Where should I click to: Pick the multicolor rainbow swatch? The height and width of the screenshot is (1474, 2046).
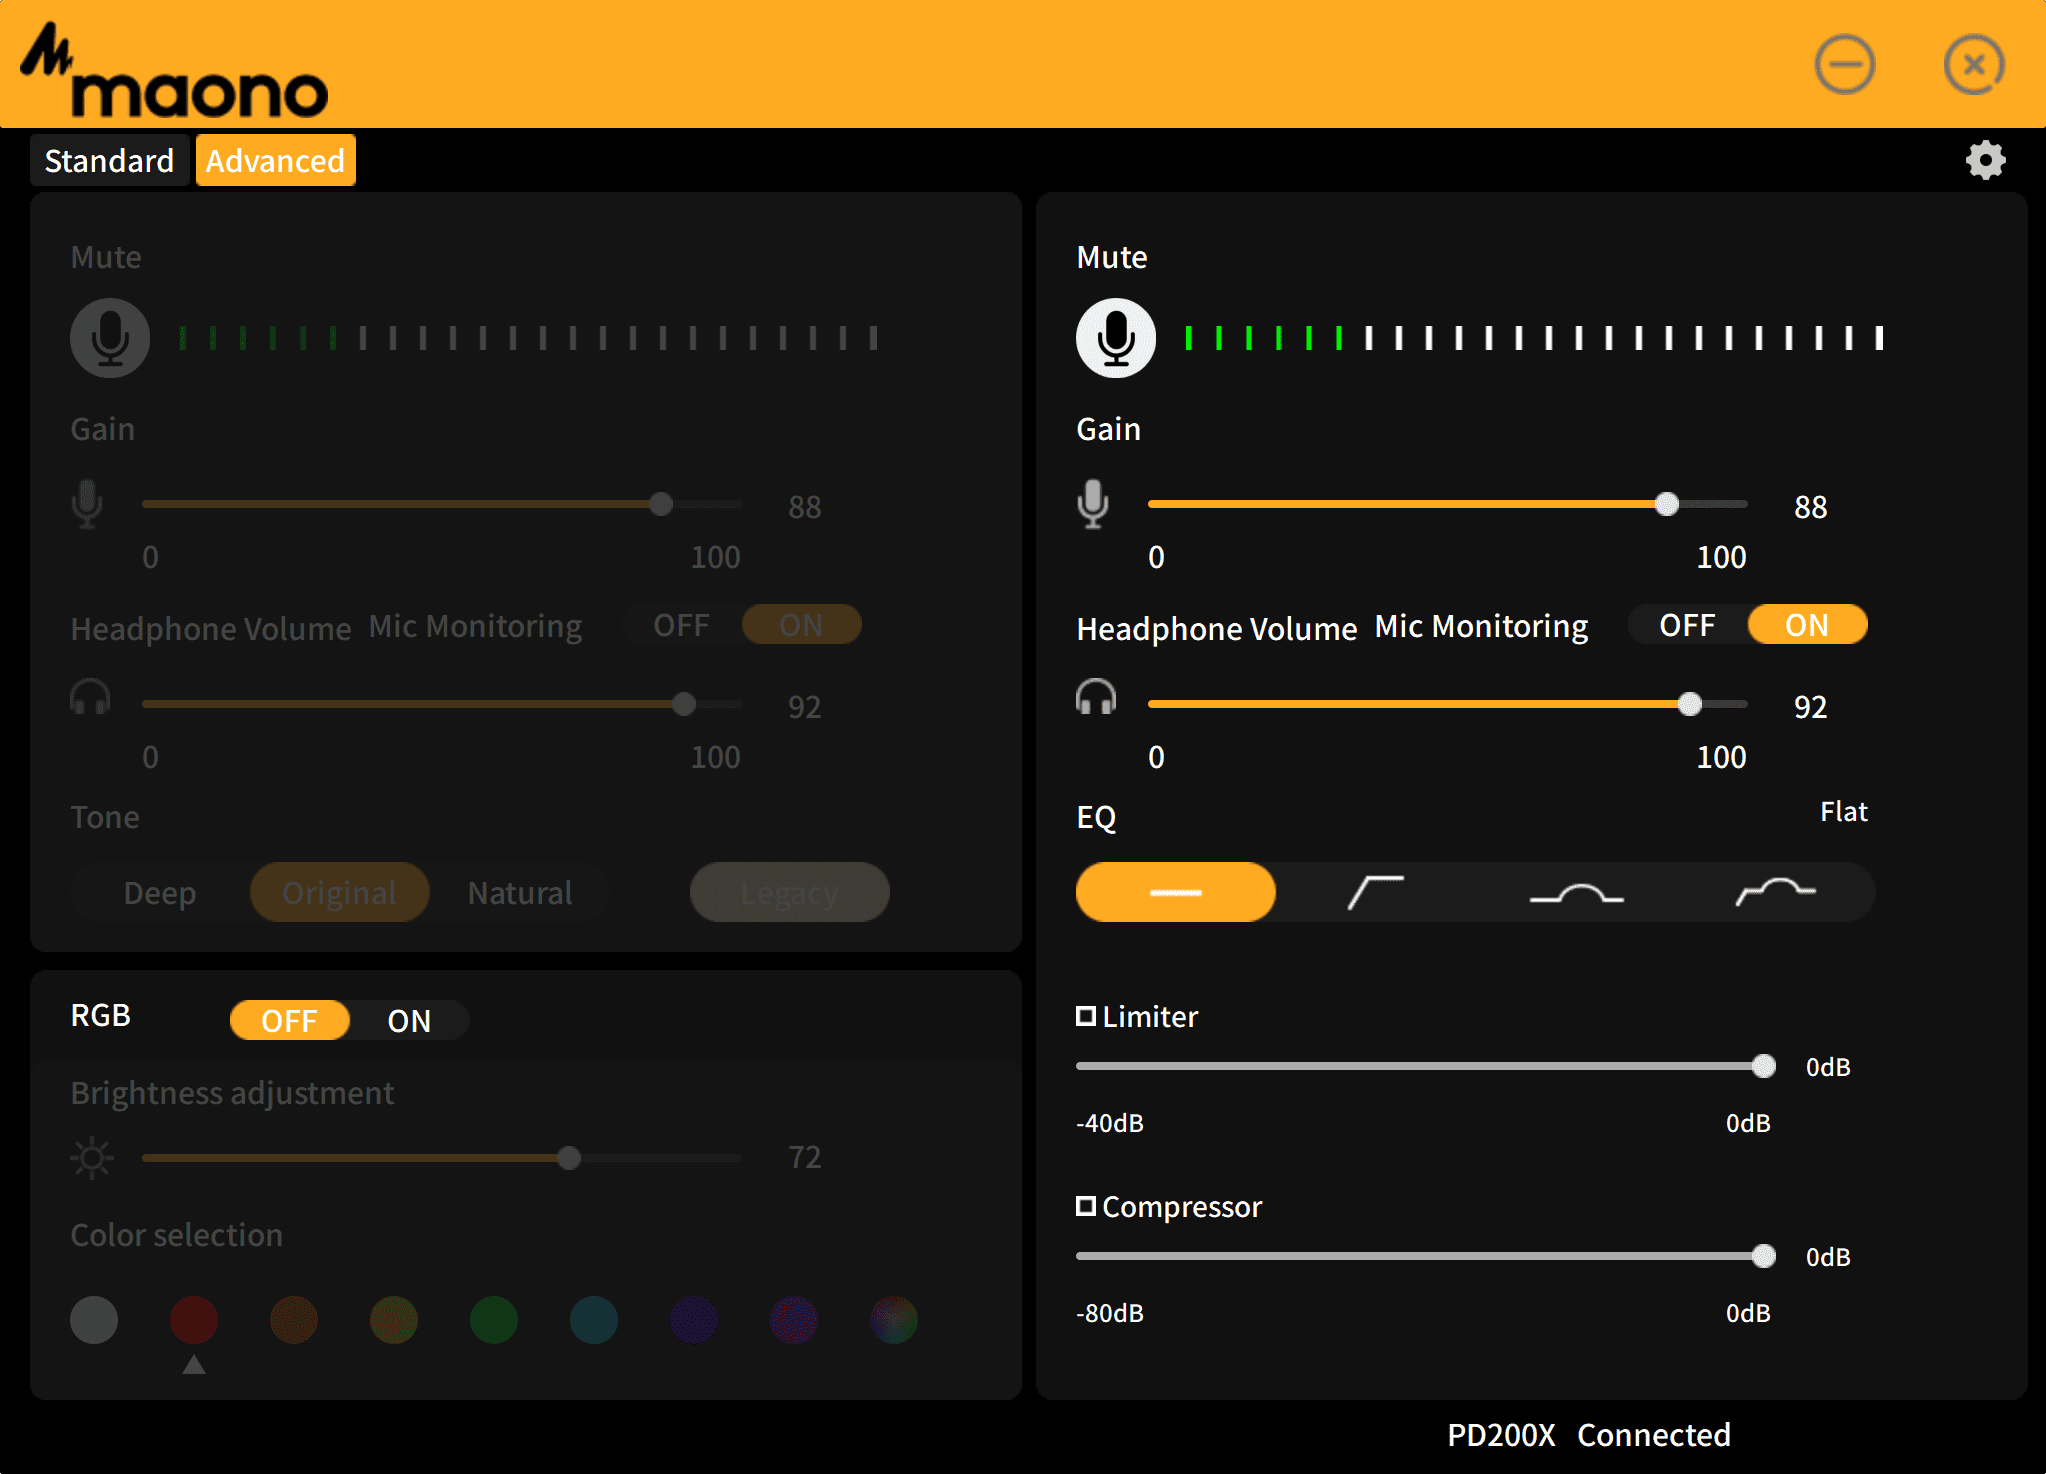894,1320
